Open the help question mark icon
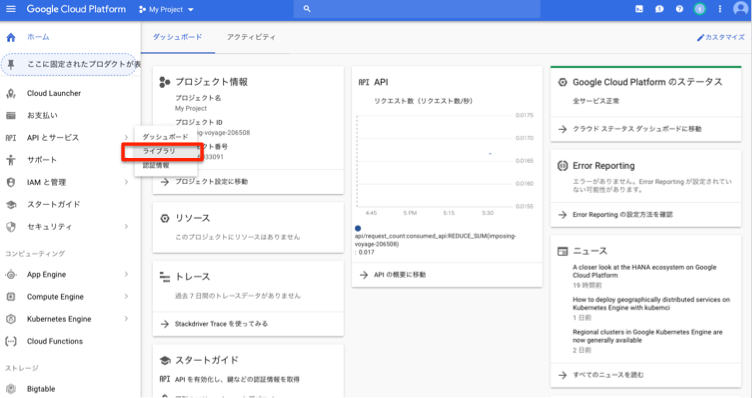Viewport: 752px width, 398px height. [x=679, y=9]
